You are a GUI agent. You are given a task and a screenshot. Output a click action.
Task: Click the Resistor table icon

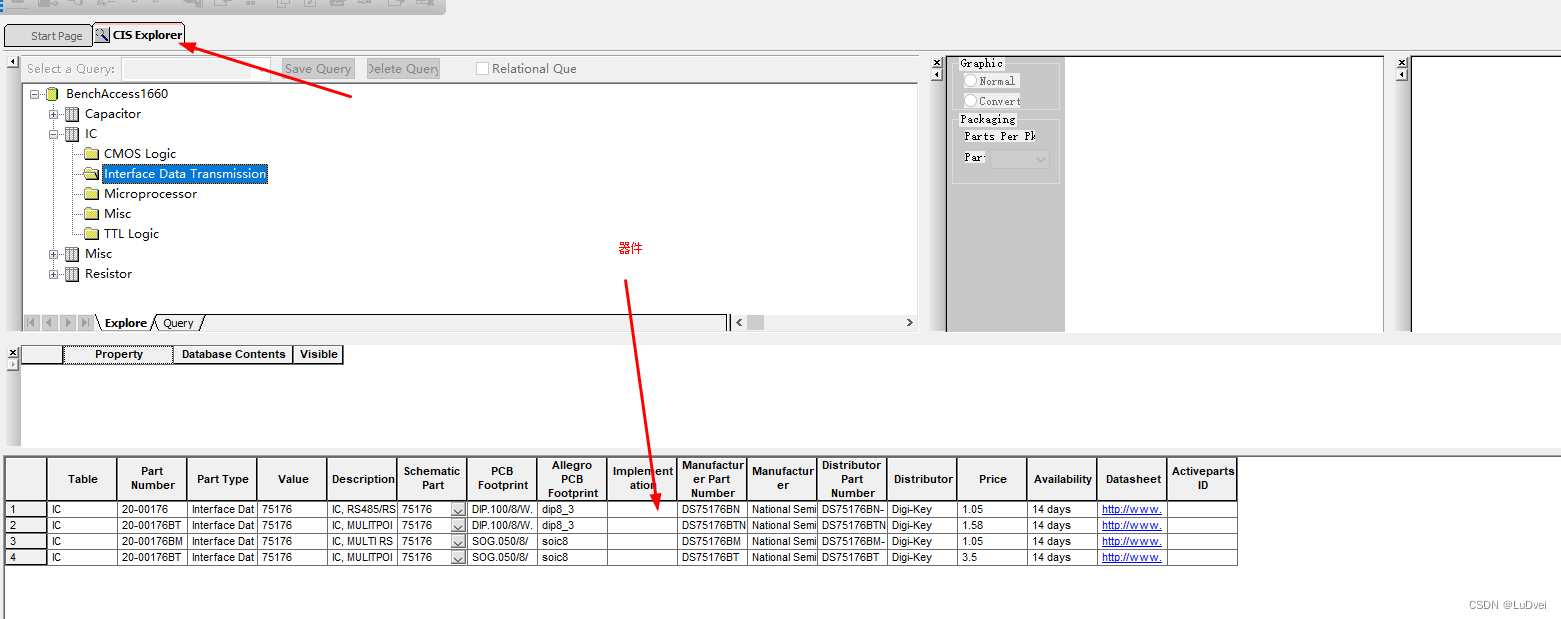click(x=71, y=274)
